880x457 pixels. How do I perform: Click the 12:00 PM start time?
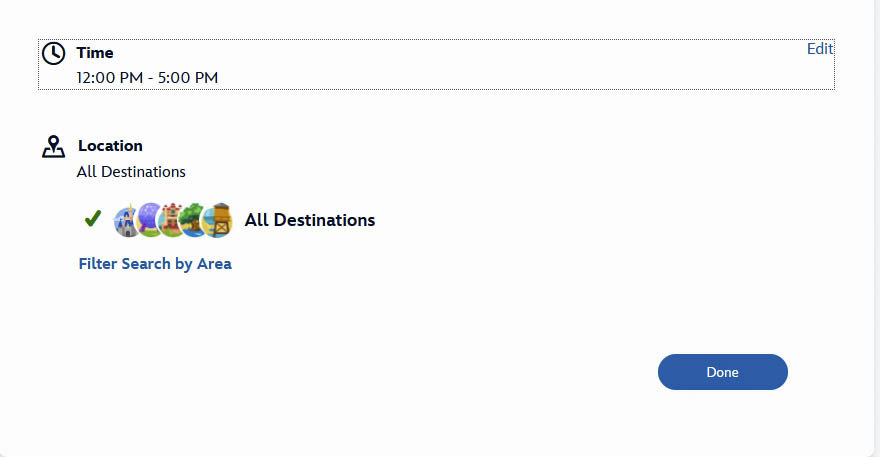[x=108, y=77]
